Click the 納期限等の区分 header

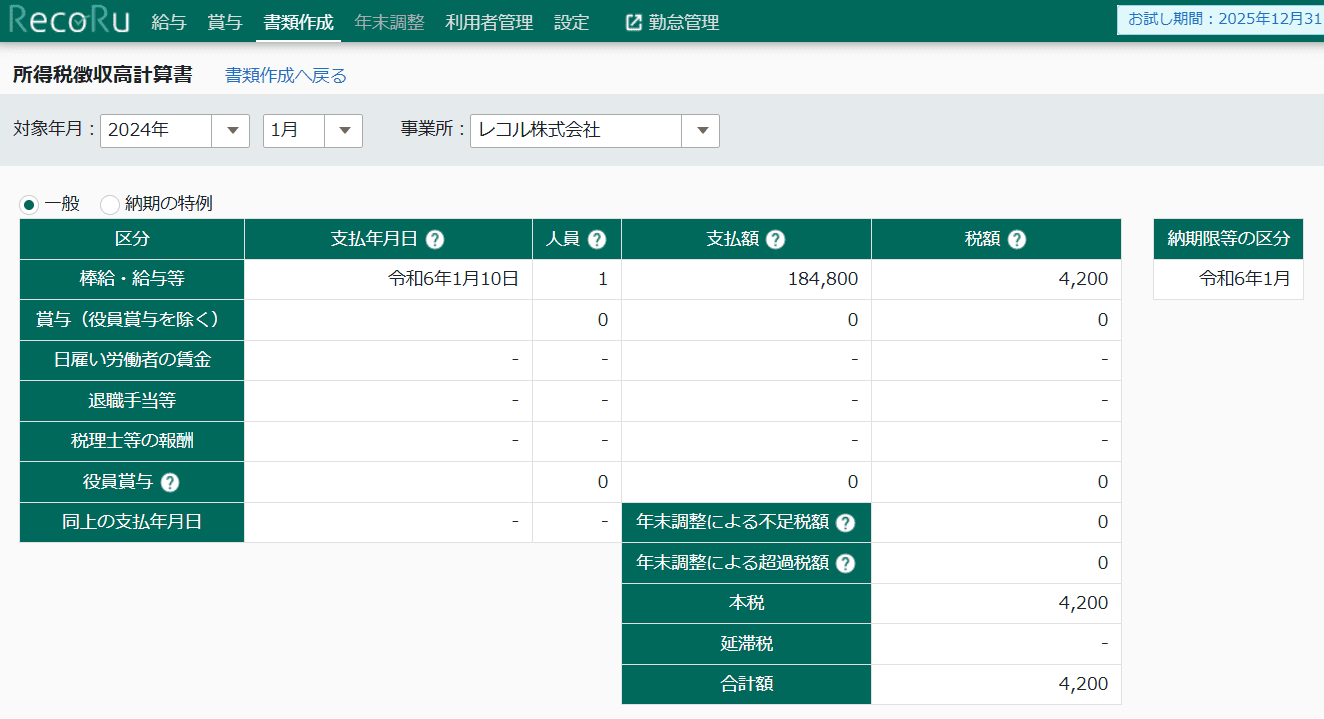1228,239
